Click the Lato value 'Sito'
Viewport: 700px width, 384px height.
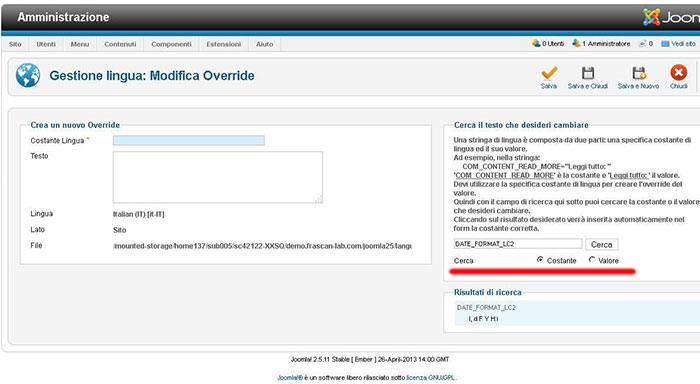click(120, 230)
